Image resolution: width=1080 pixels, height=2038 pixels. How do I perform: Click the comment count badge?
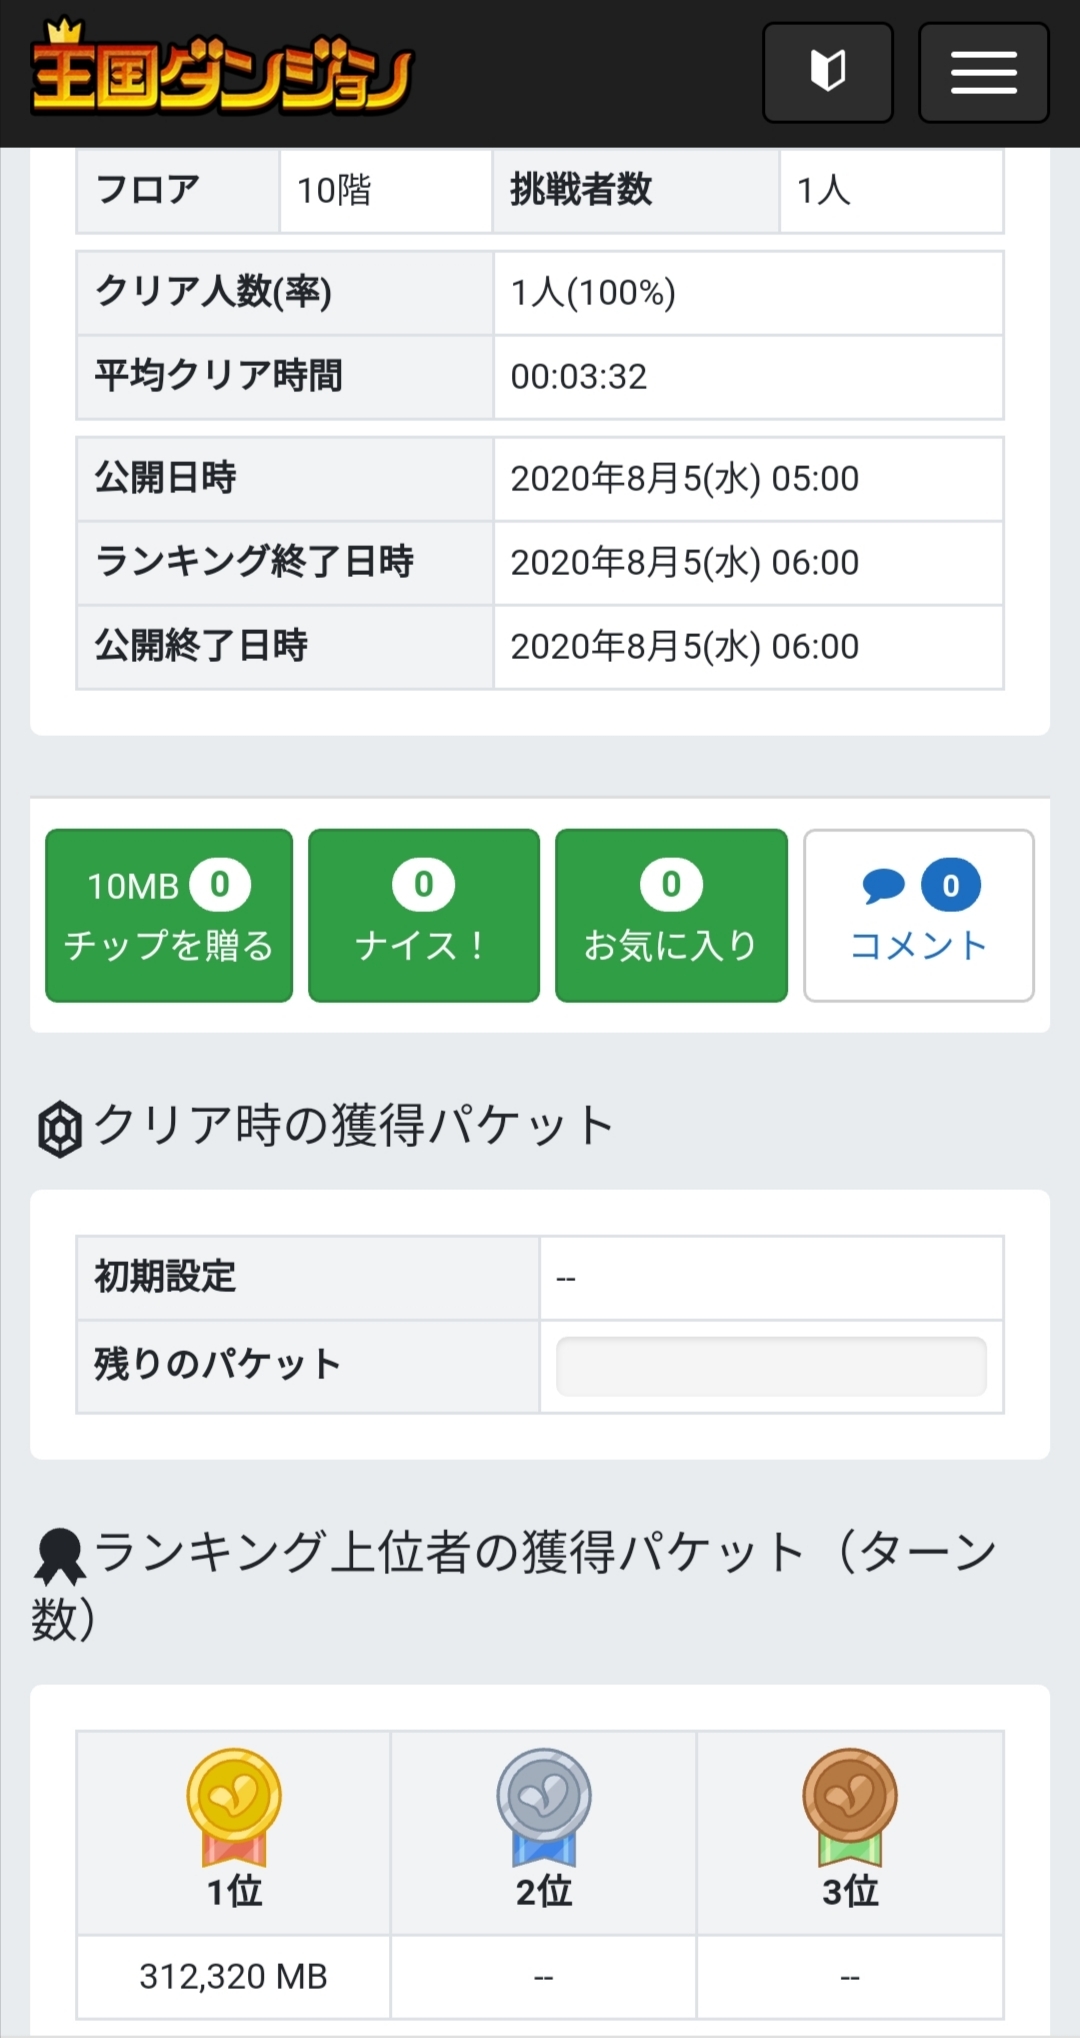[x=950, y=885]
